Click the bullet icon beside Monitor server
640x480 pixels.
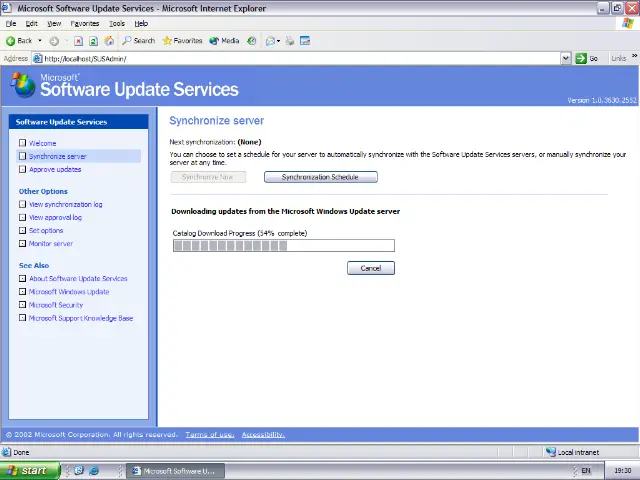click(22, 243)
